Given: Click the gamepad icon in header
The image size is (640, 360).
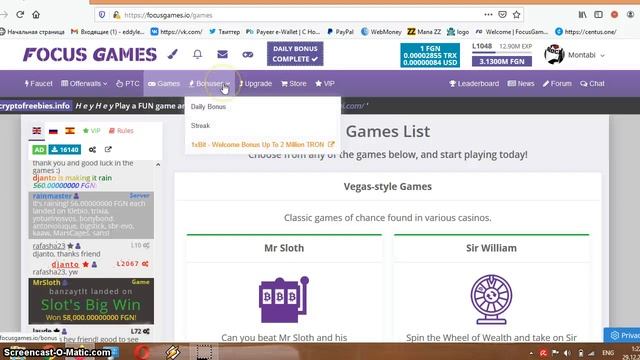Looking at the screenshot, I should pyautogui.click(x=247, y=54).
